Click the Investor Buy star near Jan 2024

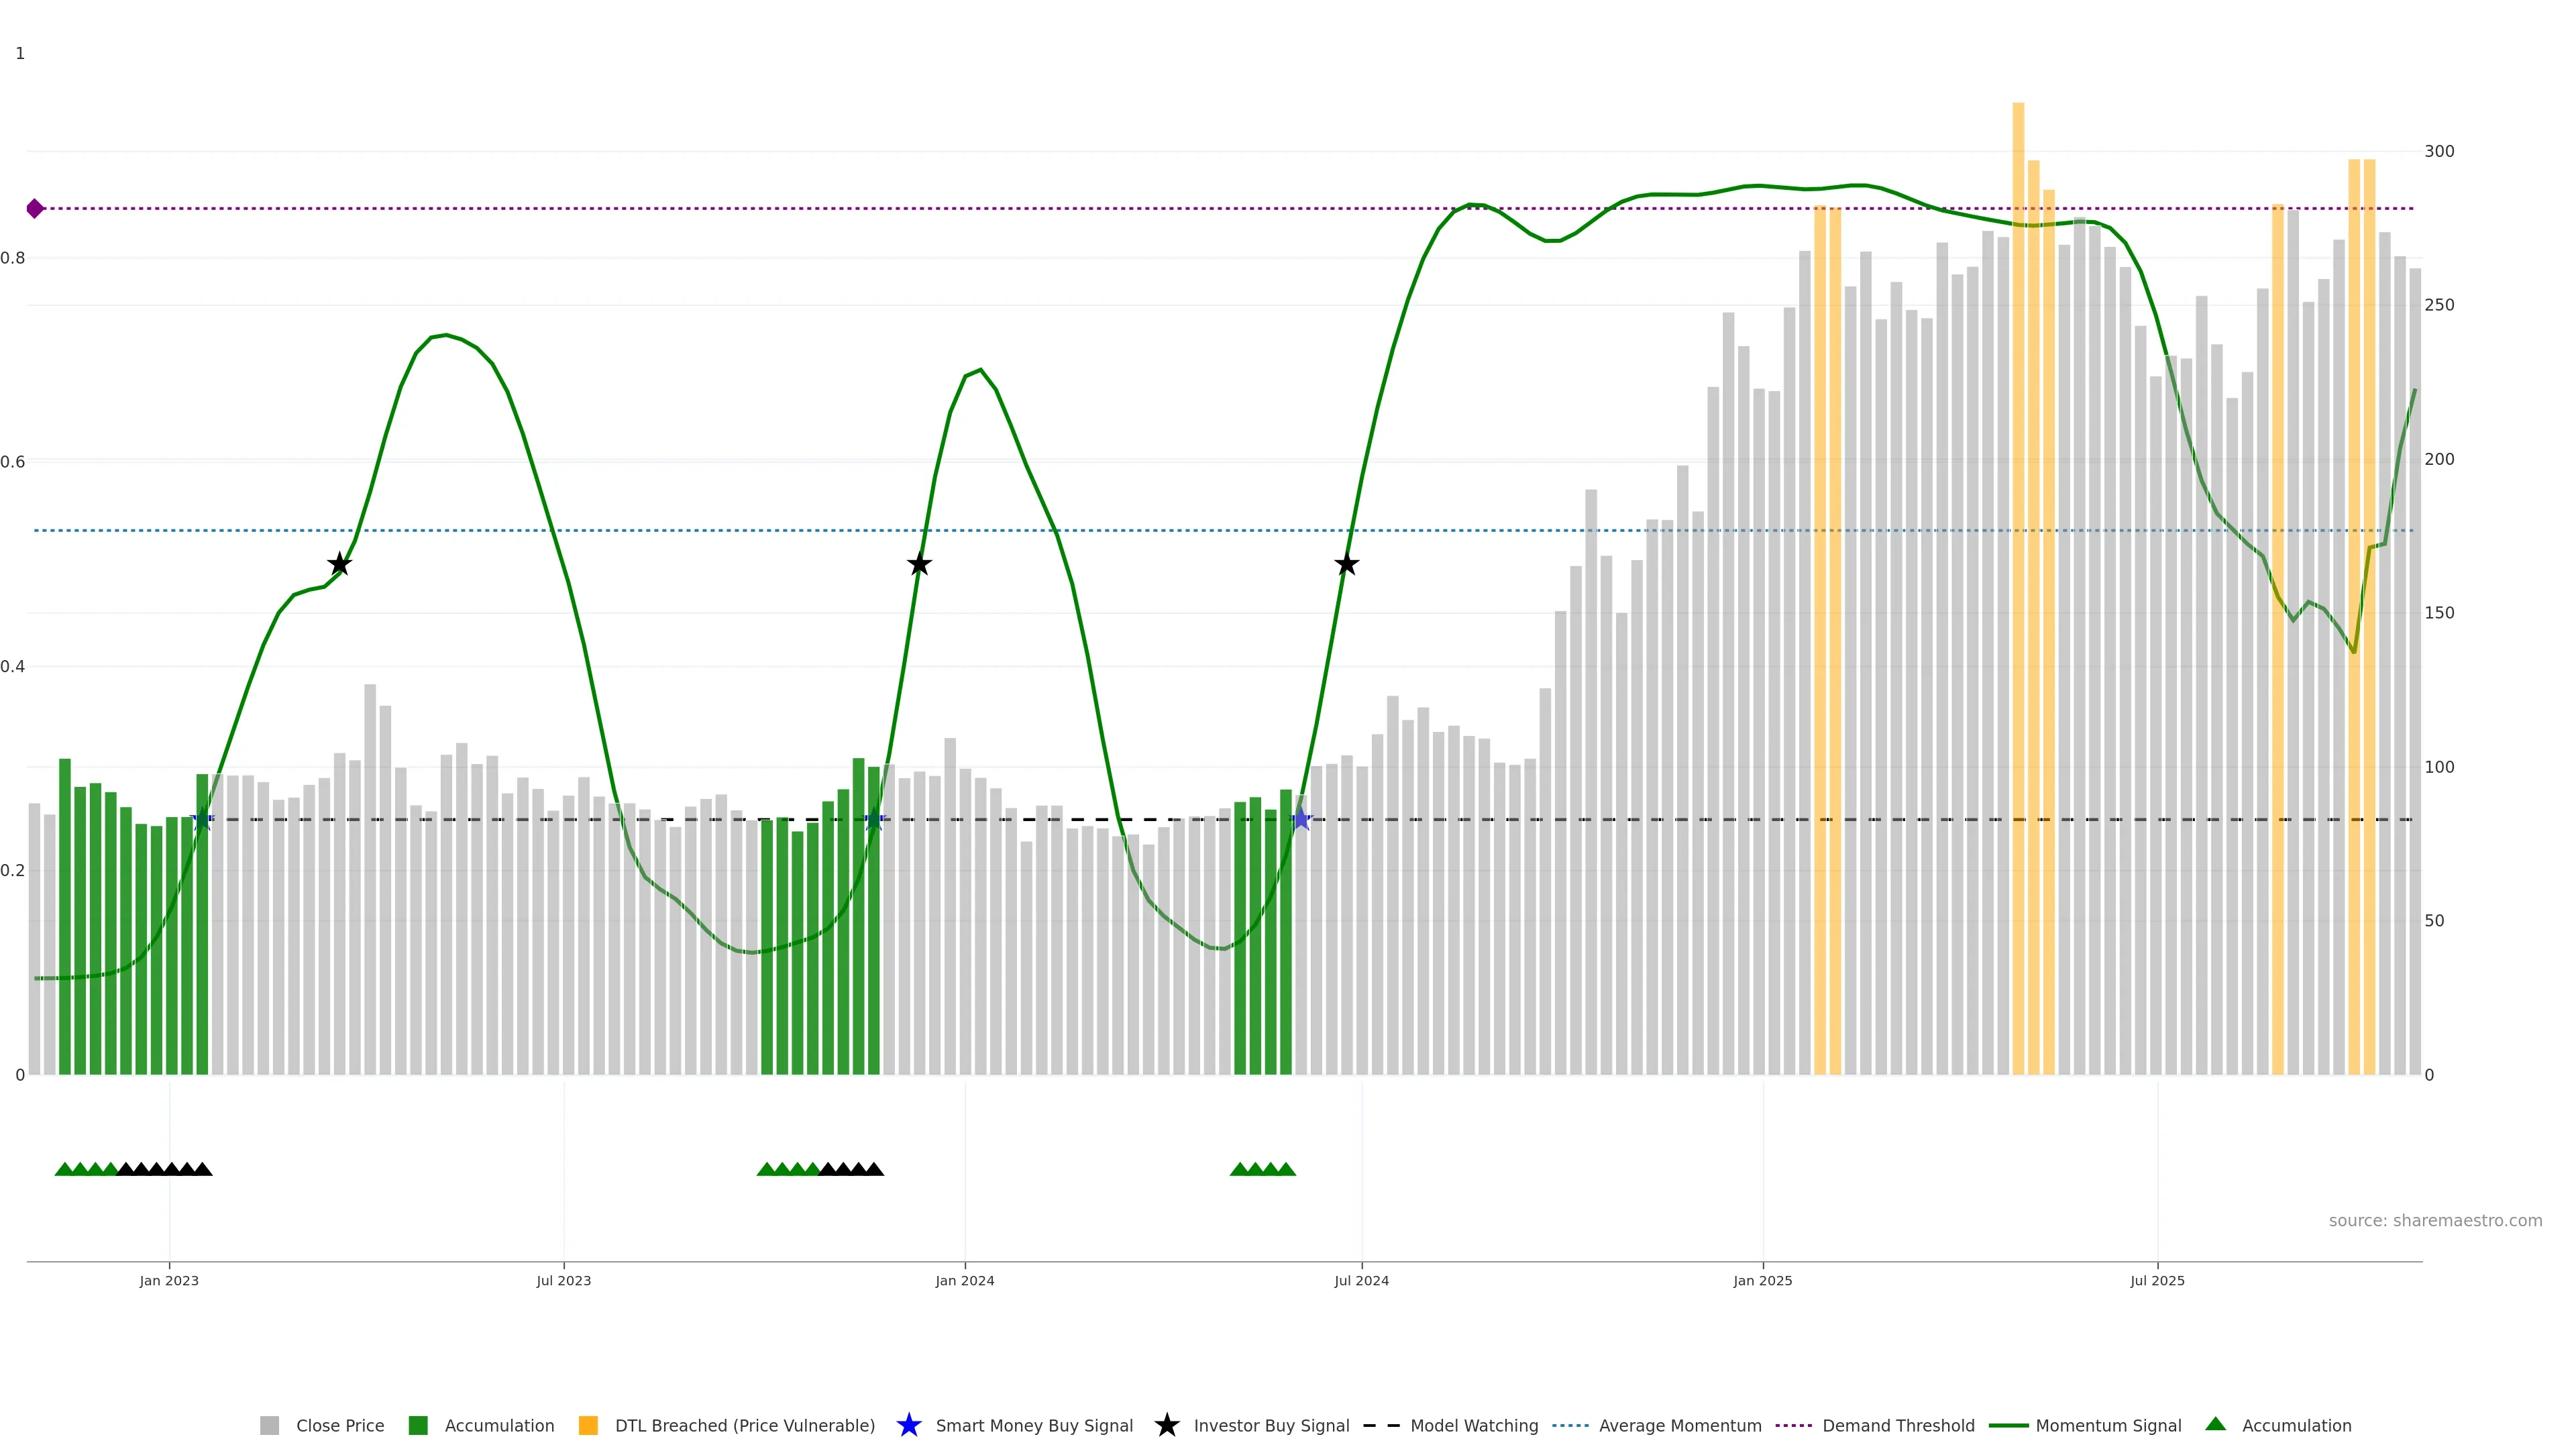tap(919, 564)
